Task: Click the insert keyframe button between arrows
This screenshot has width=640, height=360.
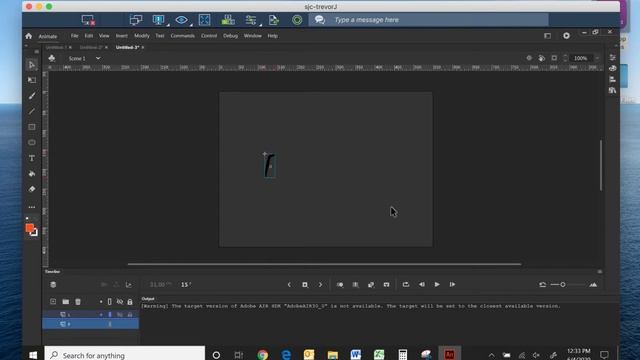Action: pyautogui.click(x=304, y=284)
